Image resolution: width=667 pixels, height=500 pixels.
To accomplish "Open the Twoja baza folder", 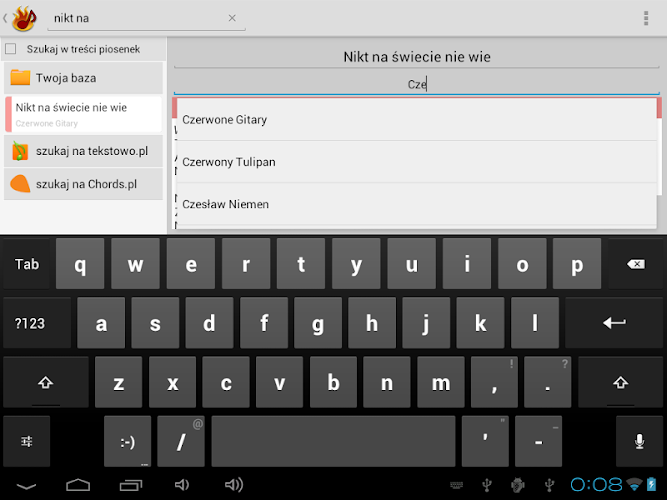I will (83, 78).
